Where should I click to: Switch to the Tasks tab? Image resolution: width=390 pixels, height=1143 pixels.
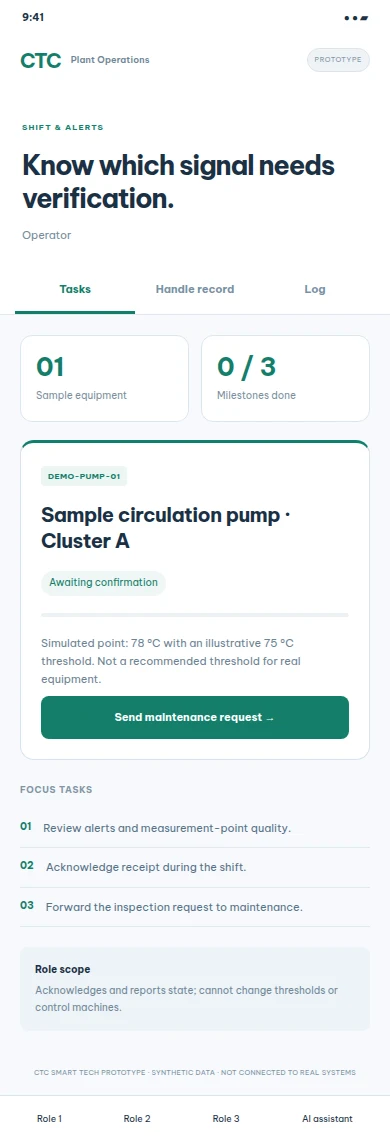75,289
